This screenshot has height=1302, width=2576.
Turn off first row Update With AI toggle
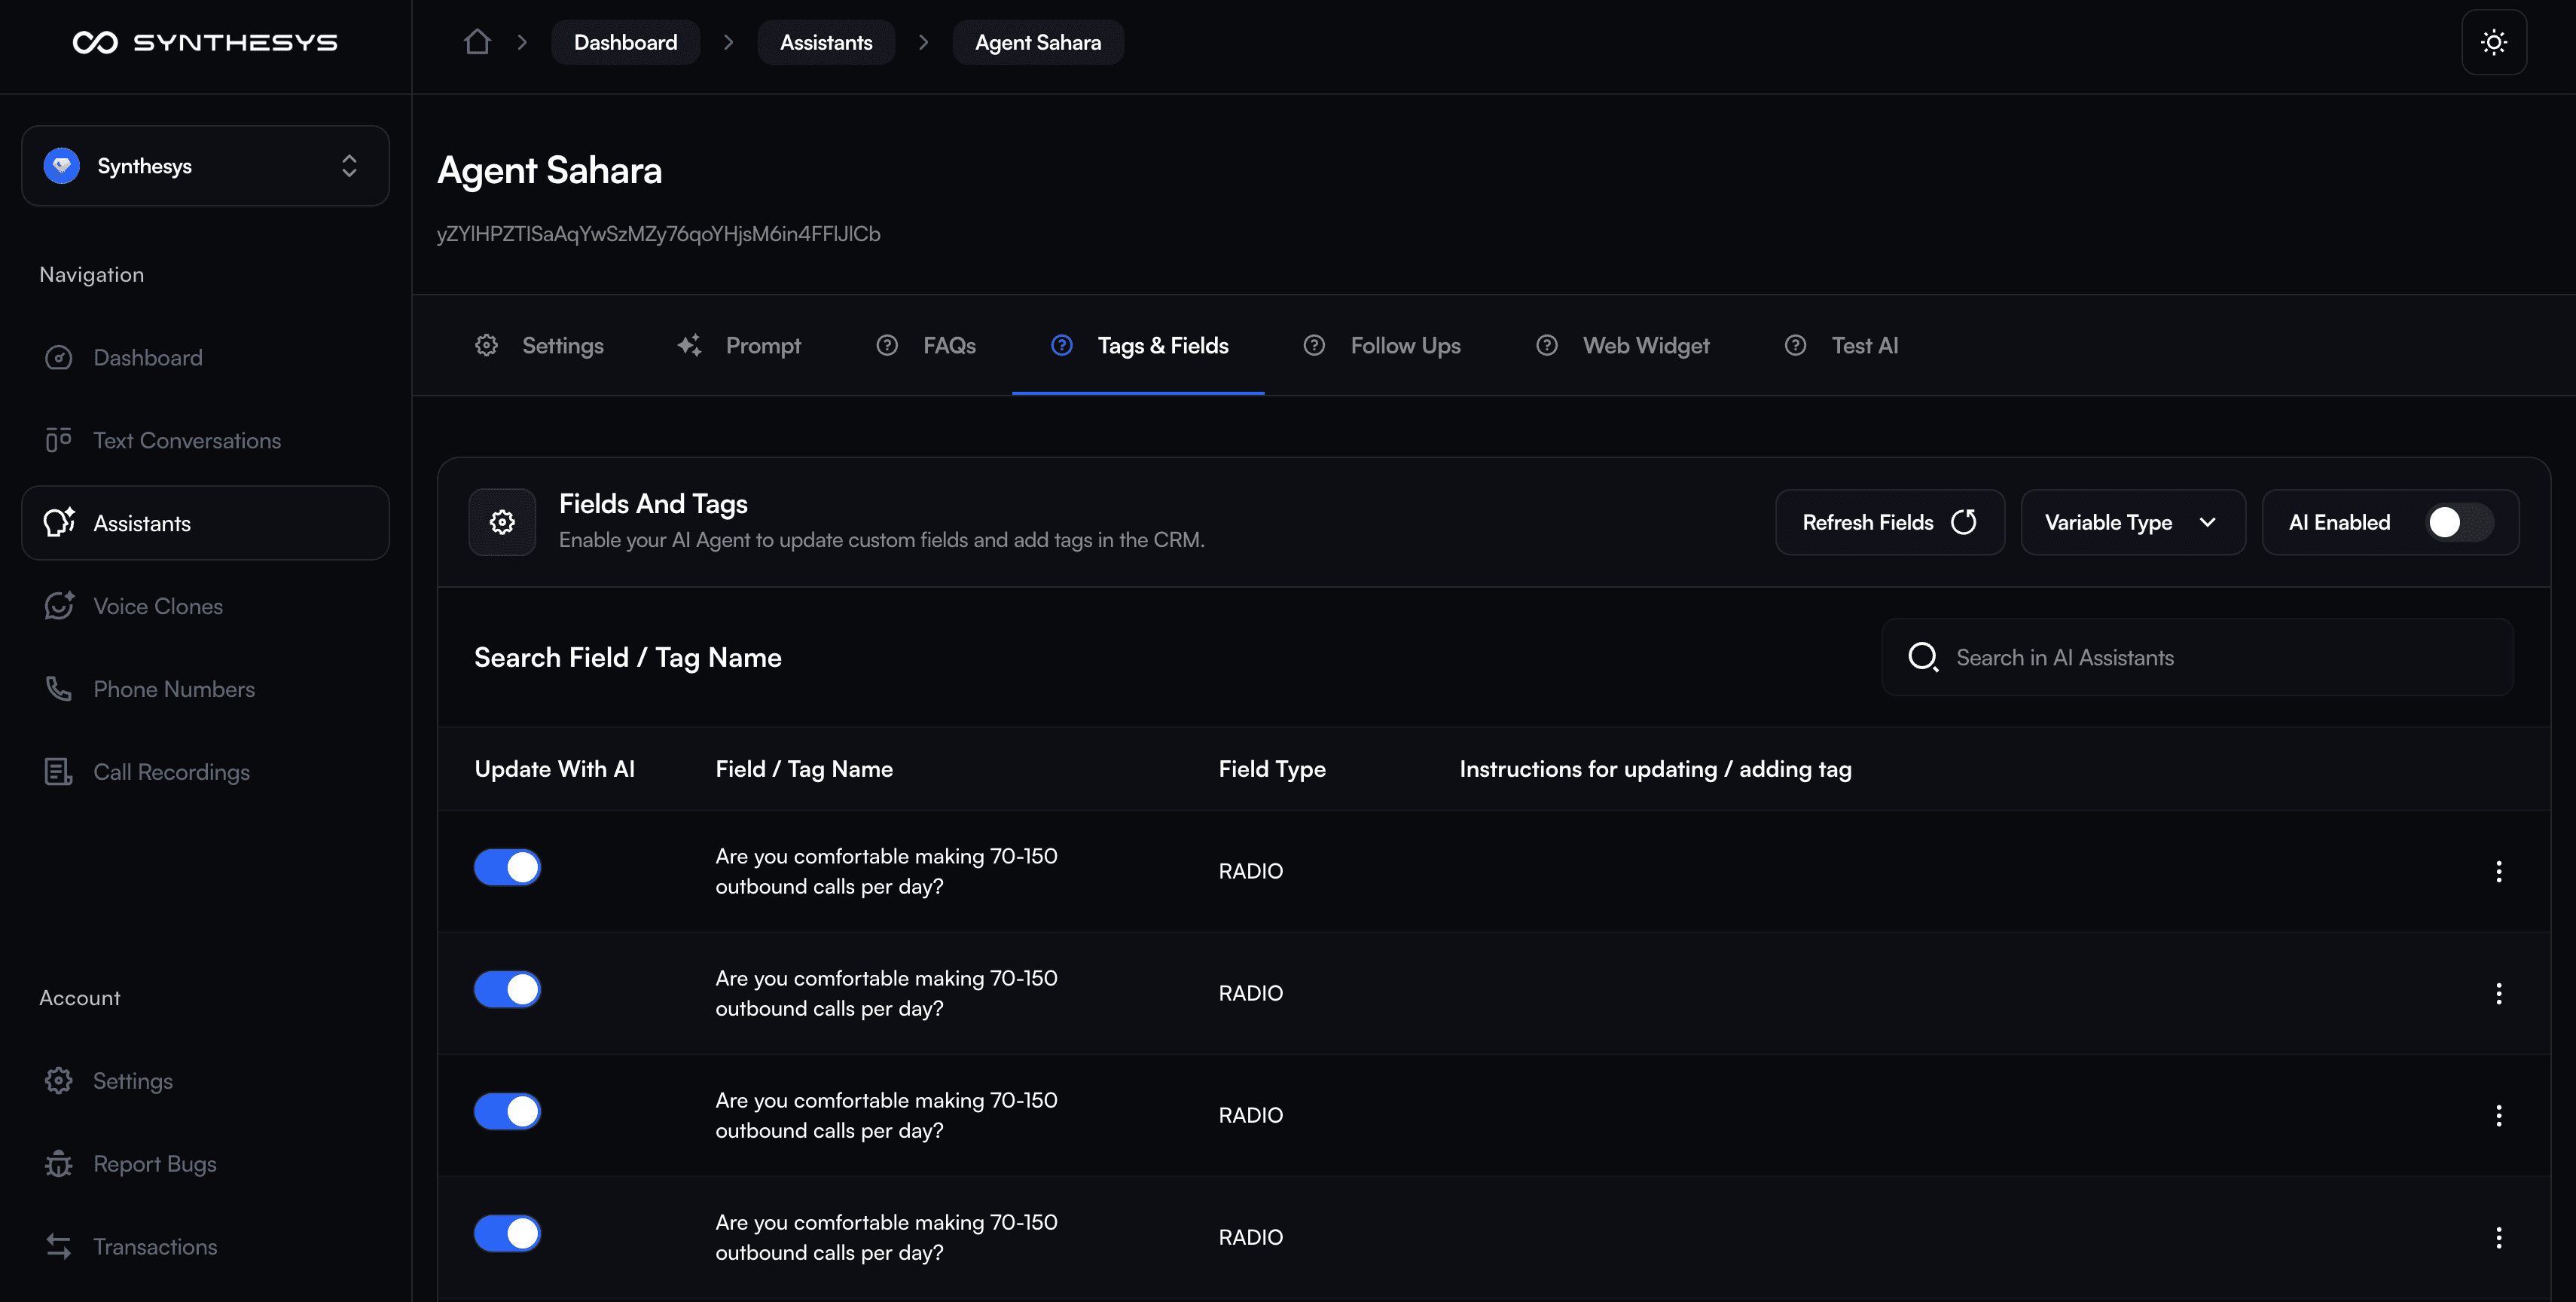coord(507,868)
